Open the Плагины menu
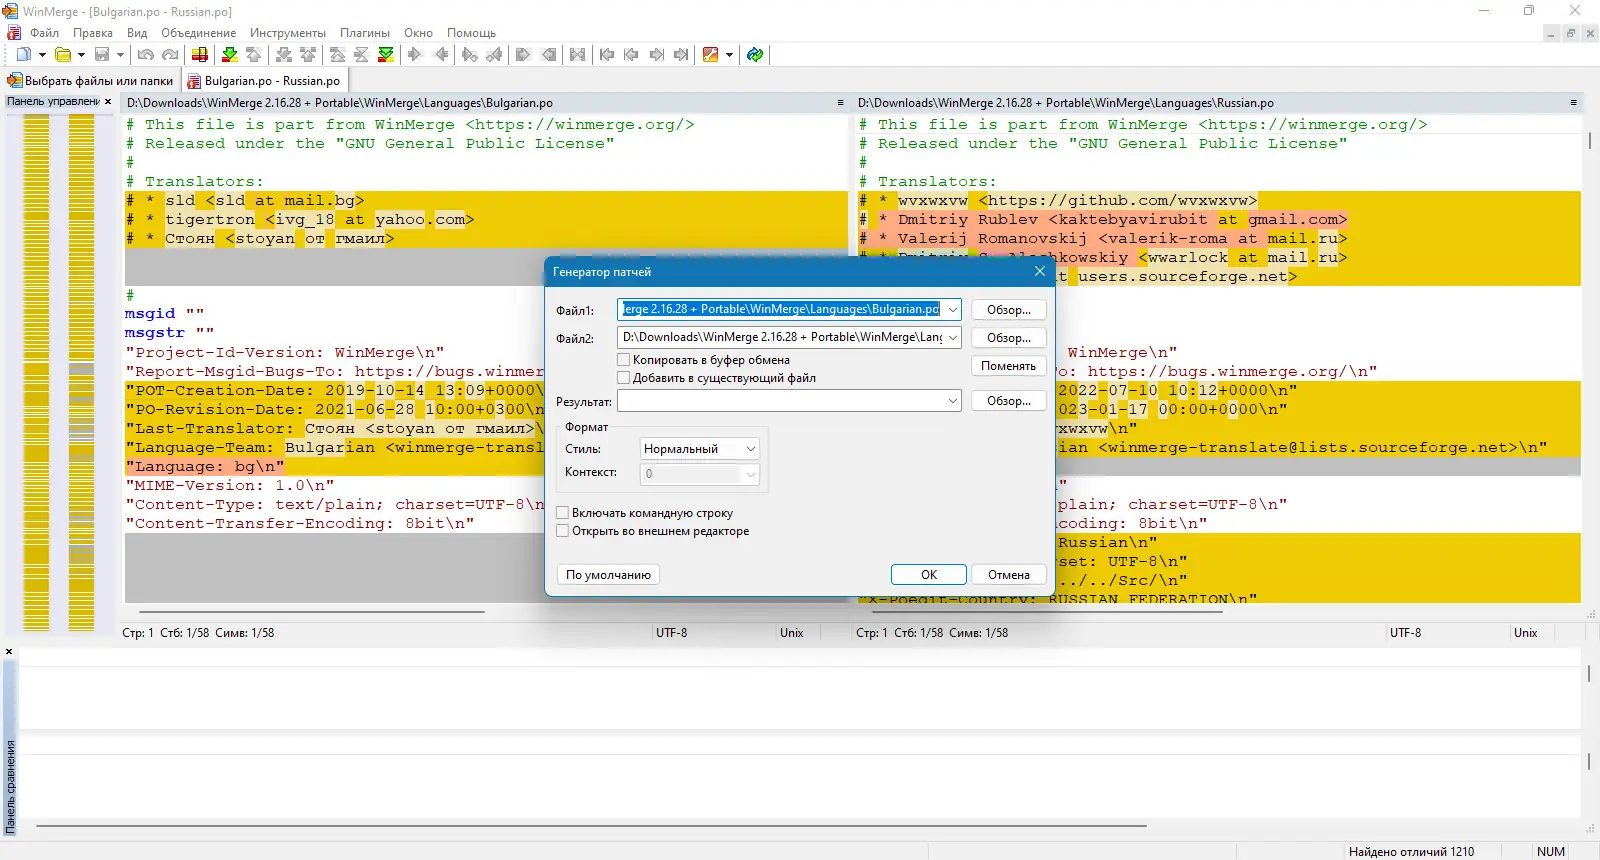Image resolution: width=1600 pixels, height=860 pixels. [364, 33]
